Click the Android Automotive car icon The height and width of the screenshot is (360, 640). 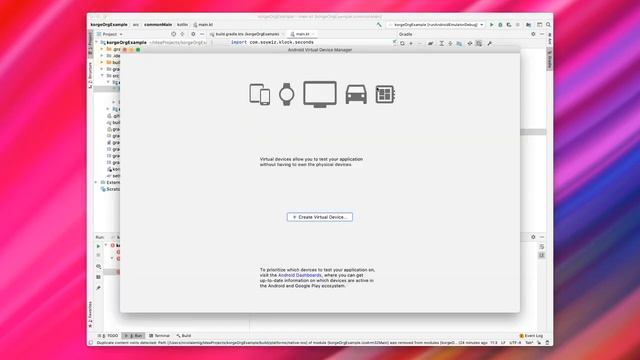coord(356,94)
